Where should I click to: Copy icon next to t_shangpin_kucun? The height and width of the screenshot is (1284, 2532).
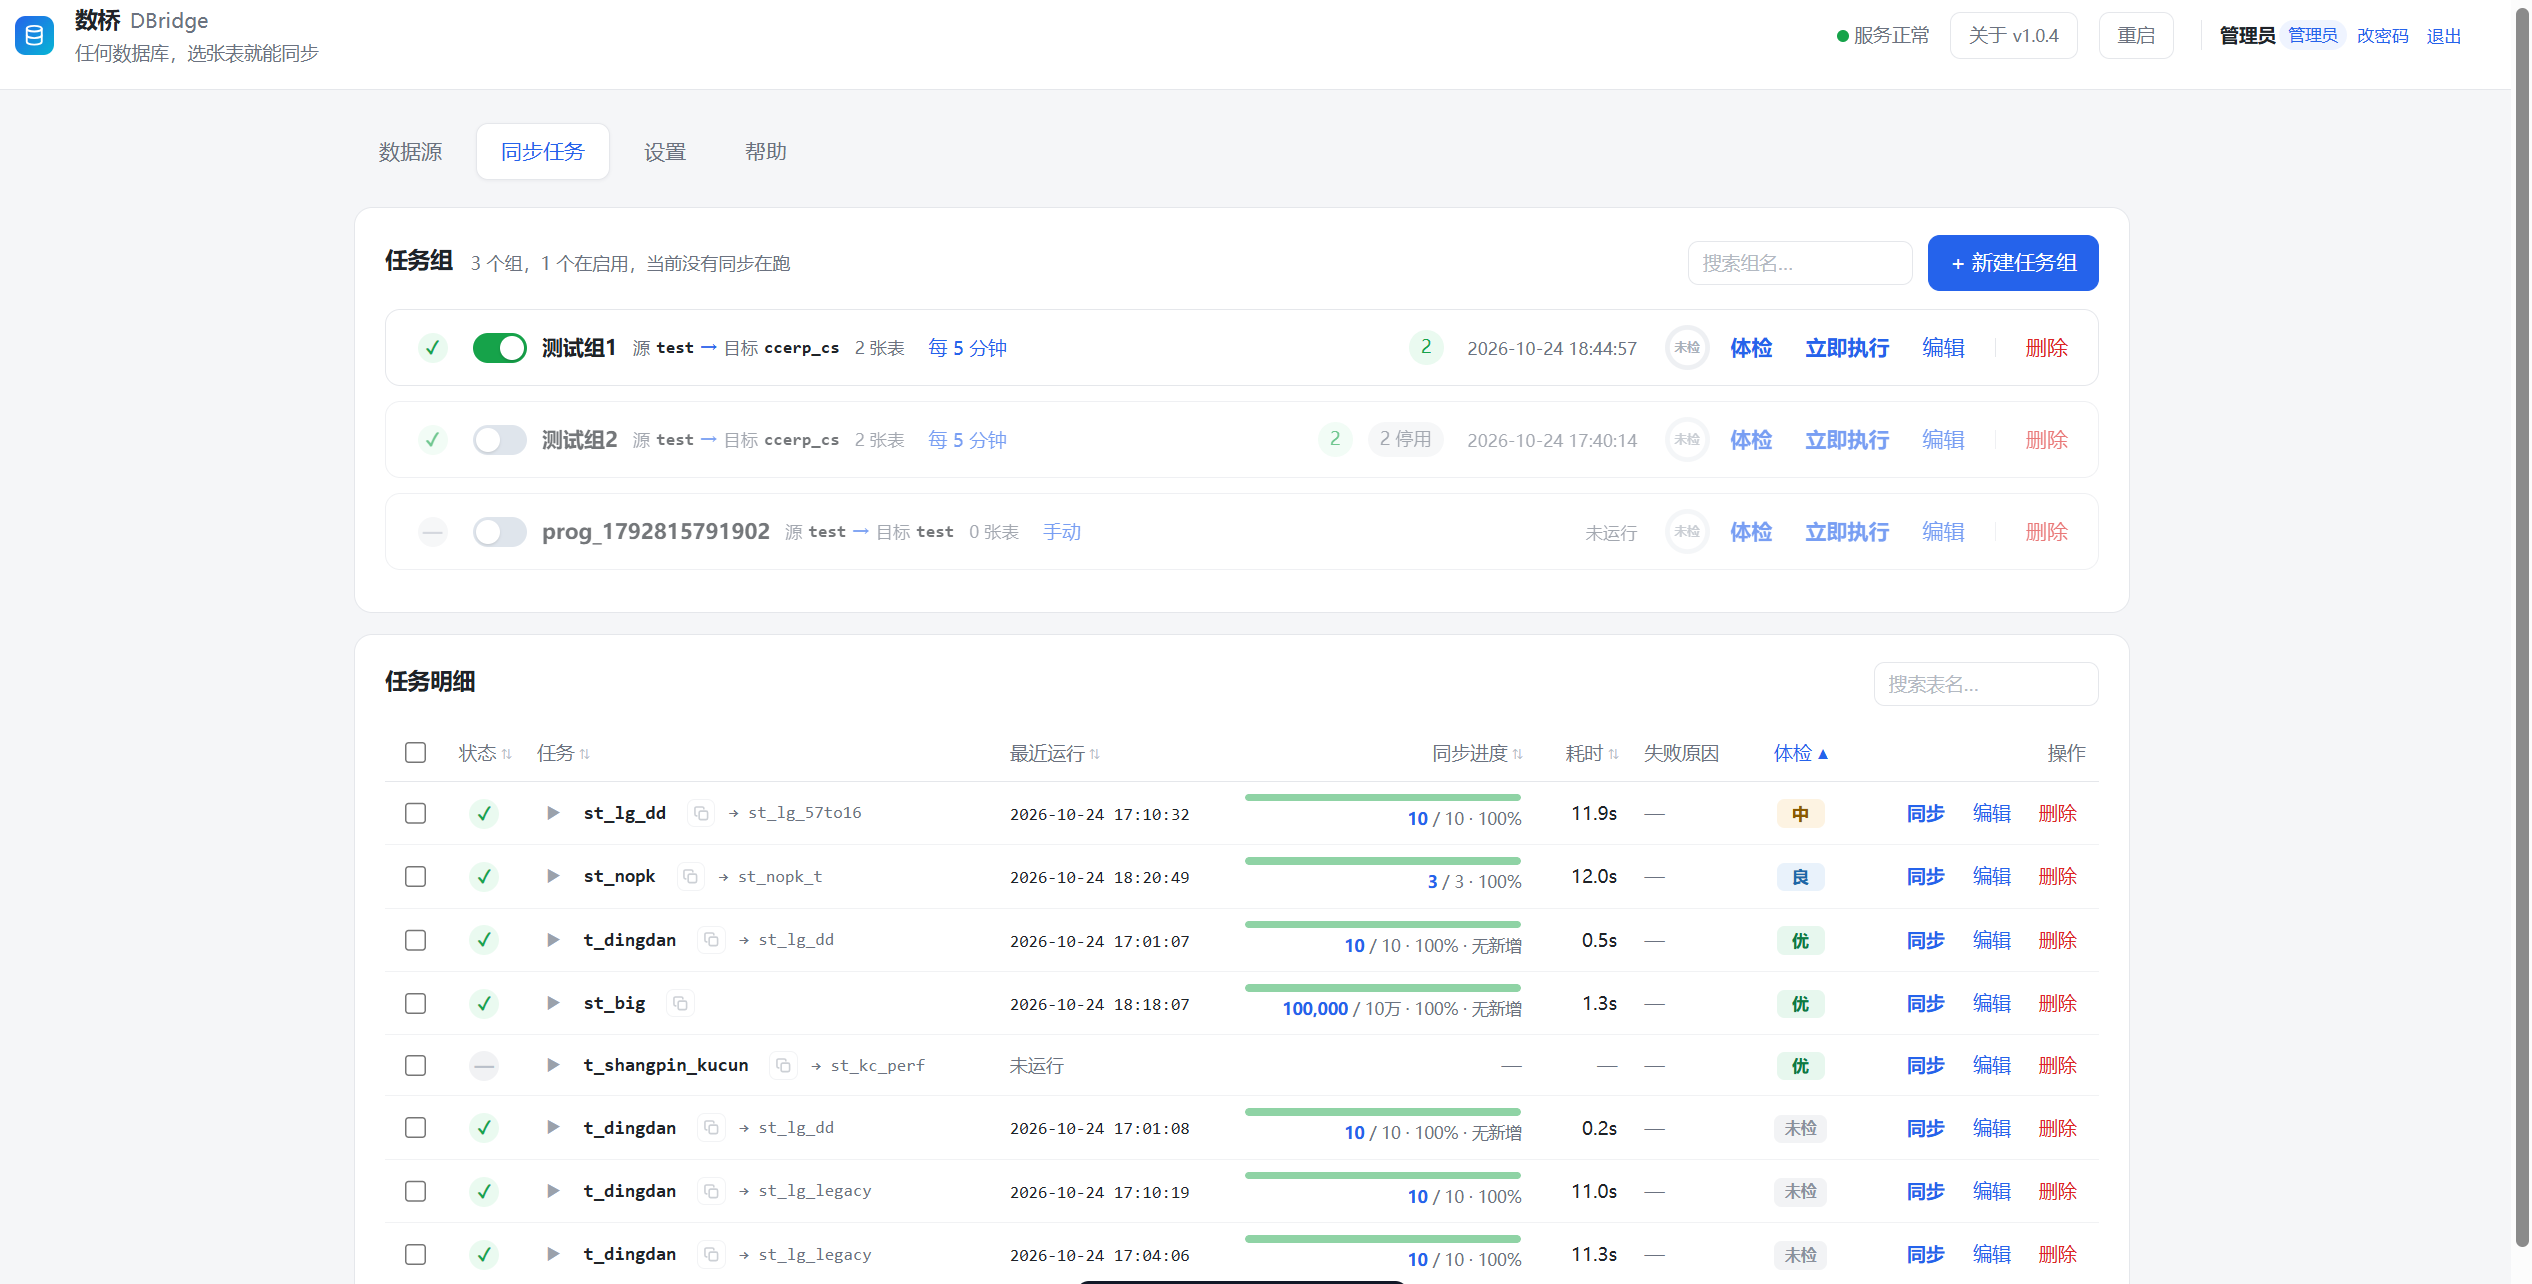pyautogui.click(x=783, y=1066)
